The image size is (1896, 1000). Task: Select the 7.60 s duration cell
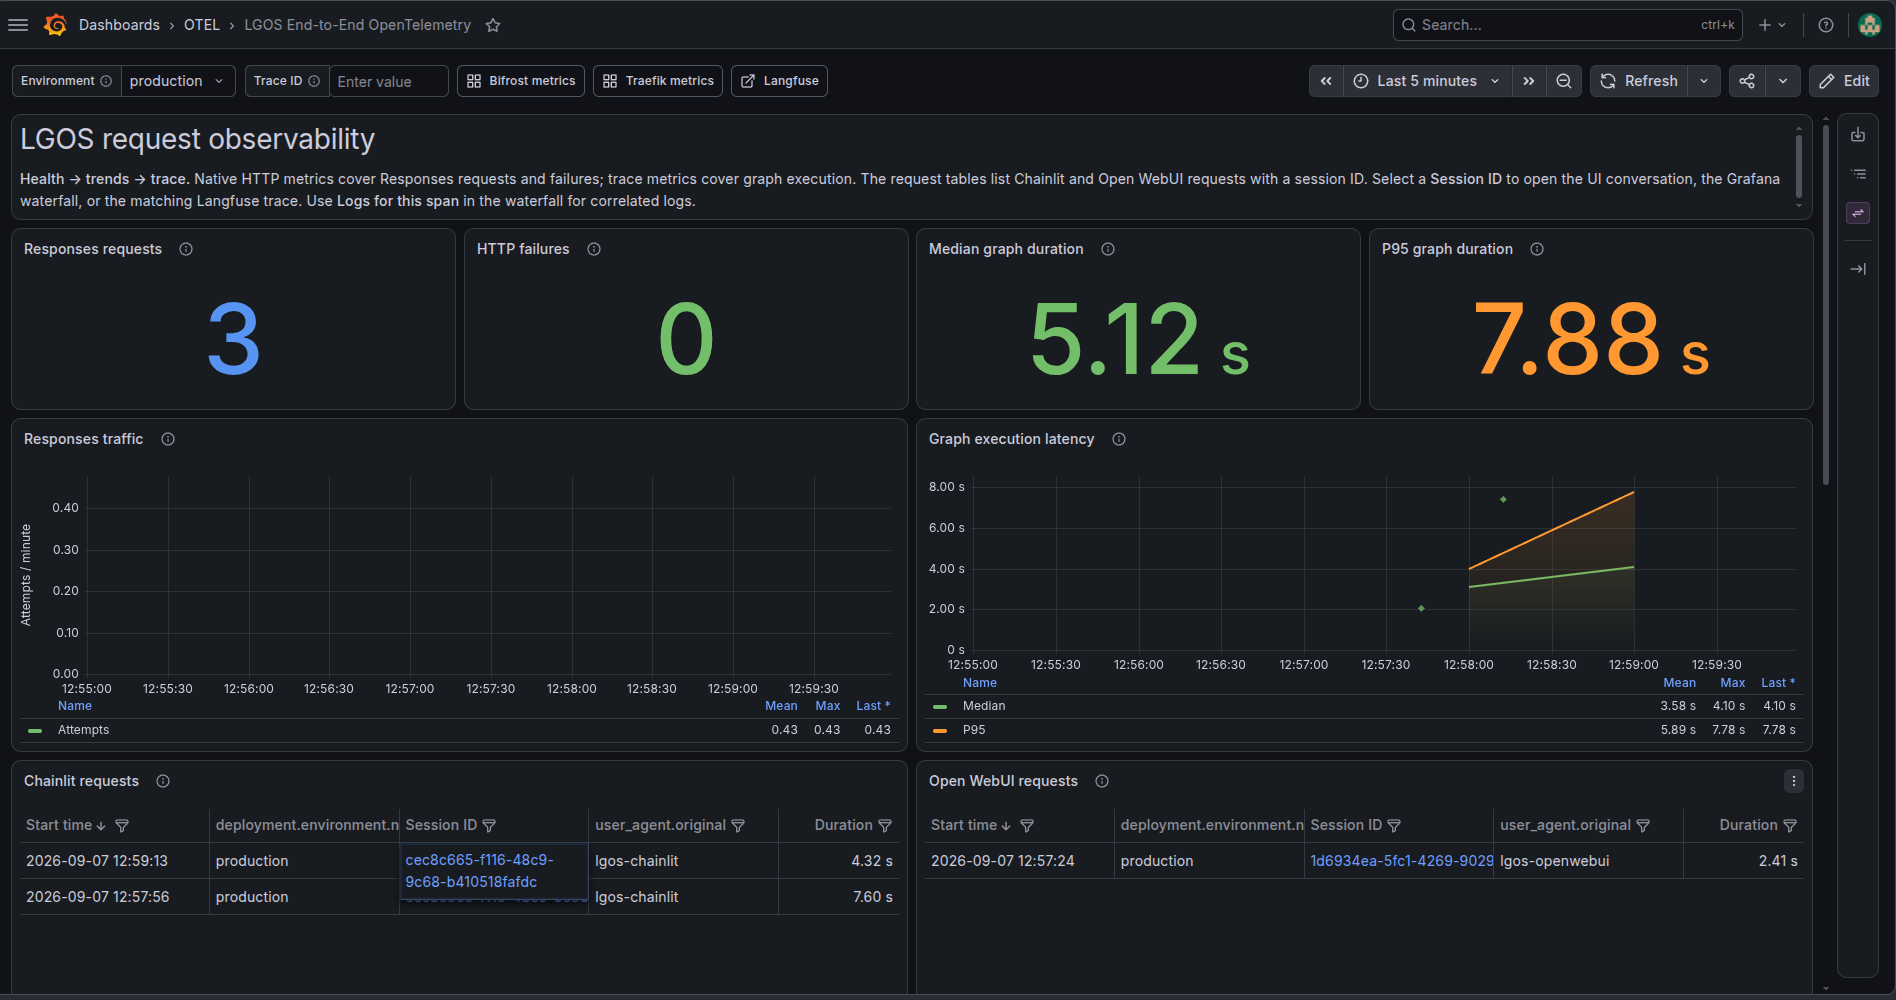(838, 897)
